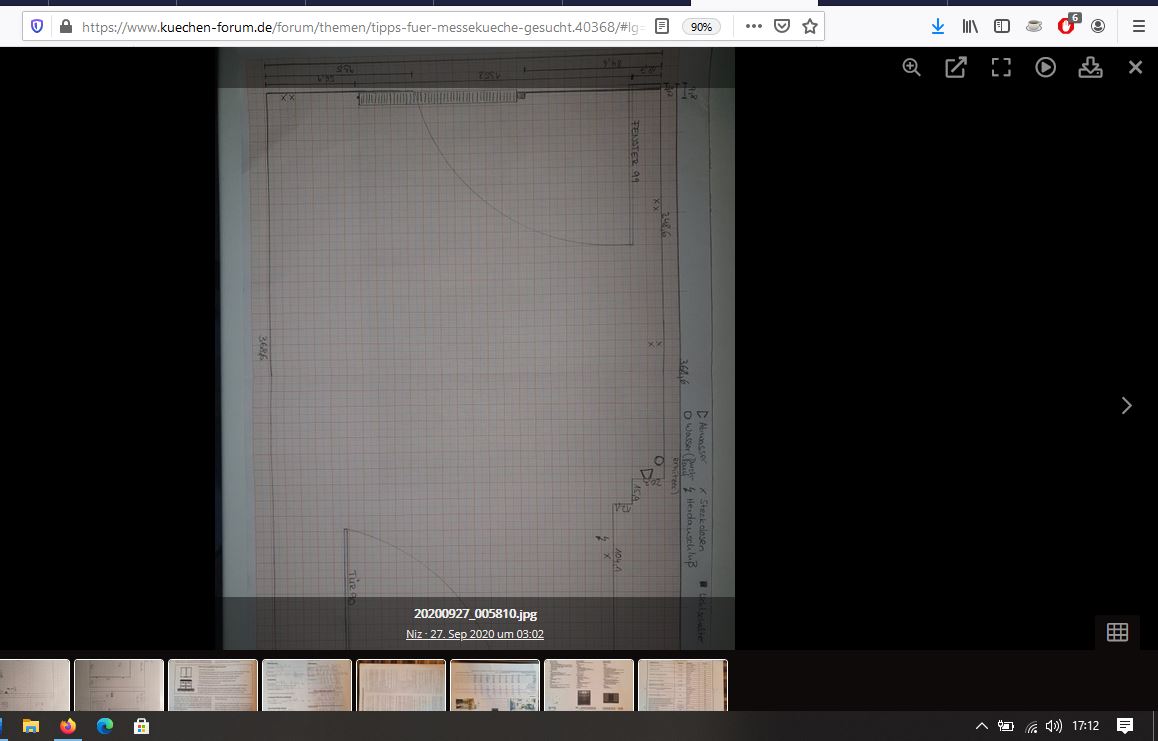Viewport: 1158px width, 741px height.
Task: Close the image lightbox viewer
Action: click(1135, 67)
